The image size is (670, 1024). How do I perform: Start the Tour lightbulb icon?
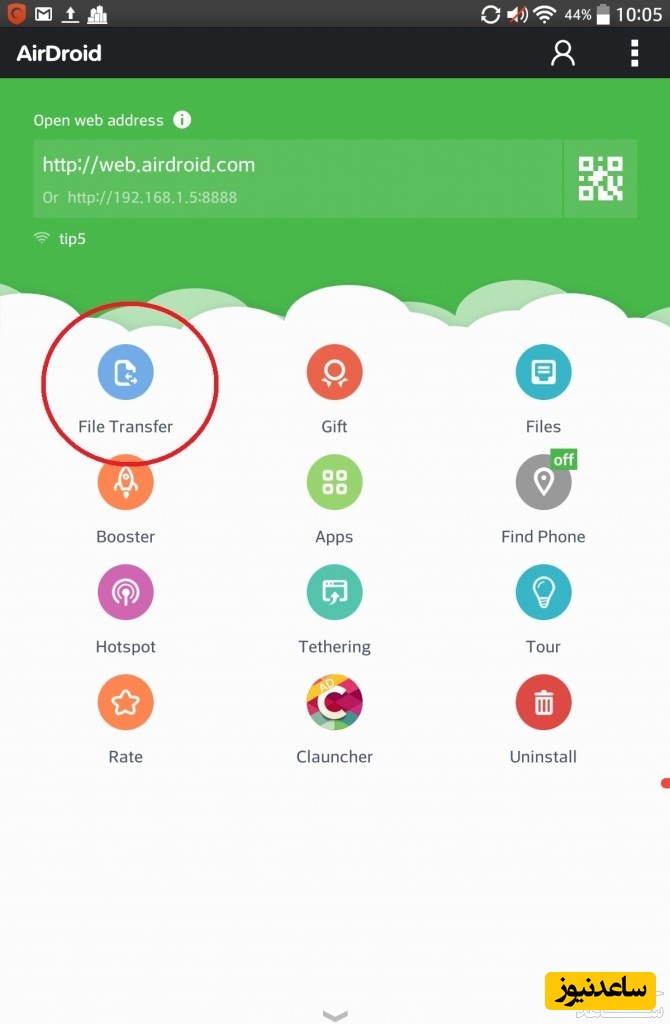pos(543,592)
